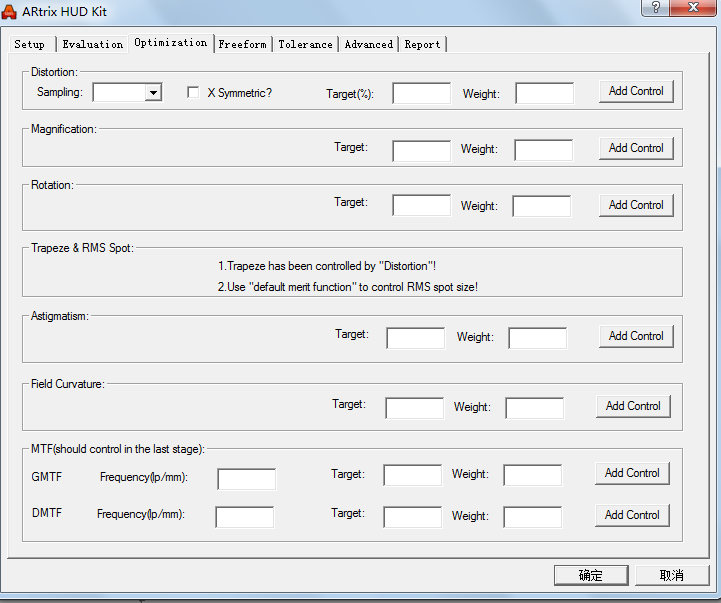Cancel with the 取消 button
This screenshot has height=603, width=721.
[672, 575]
